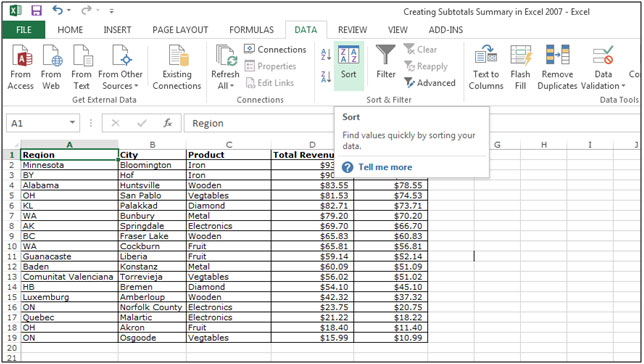Click the Flash Fill icon
Screen dimensions: 644x364
tap(520, 67)
